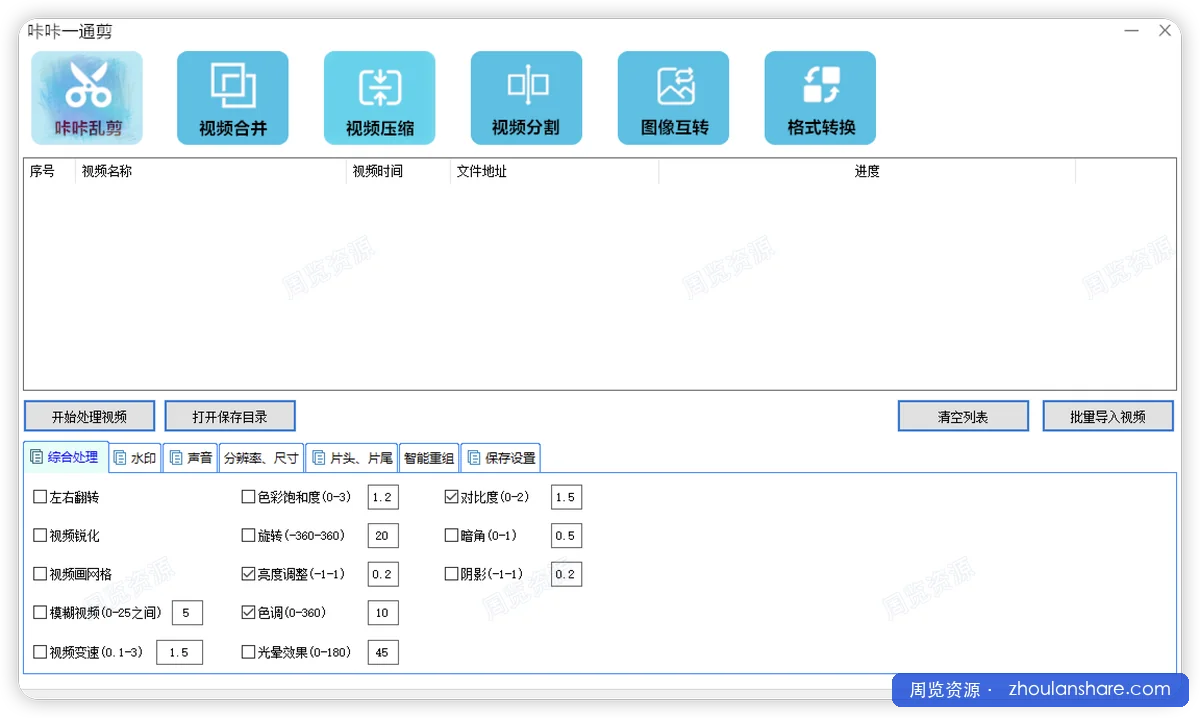Click the 模糊视频 value field showing 5
The width and height of the screenshot is (1200, 718).
187,613
